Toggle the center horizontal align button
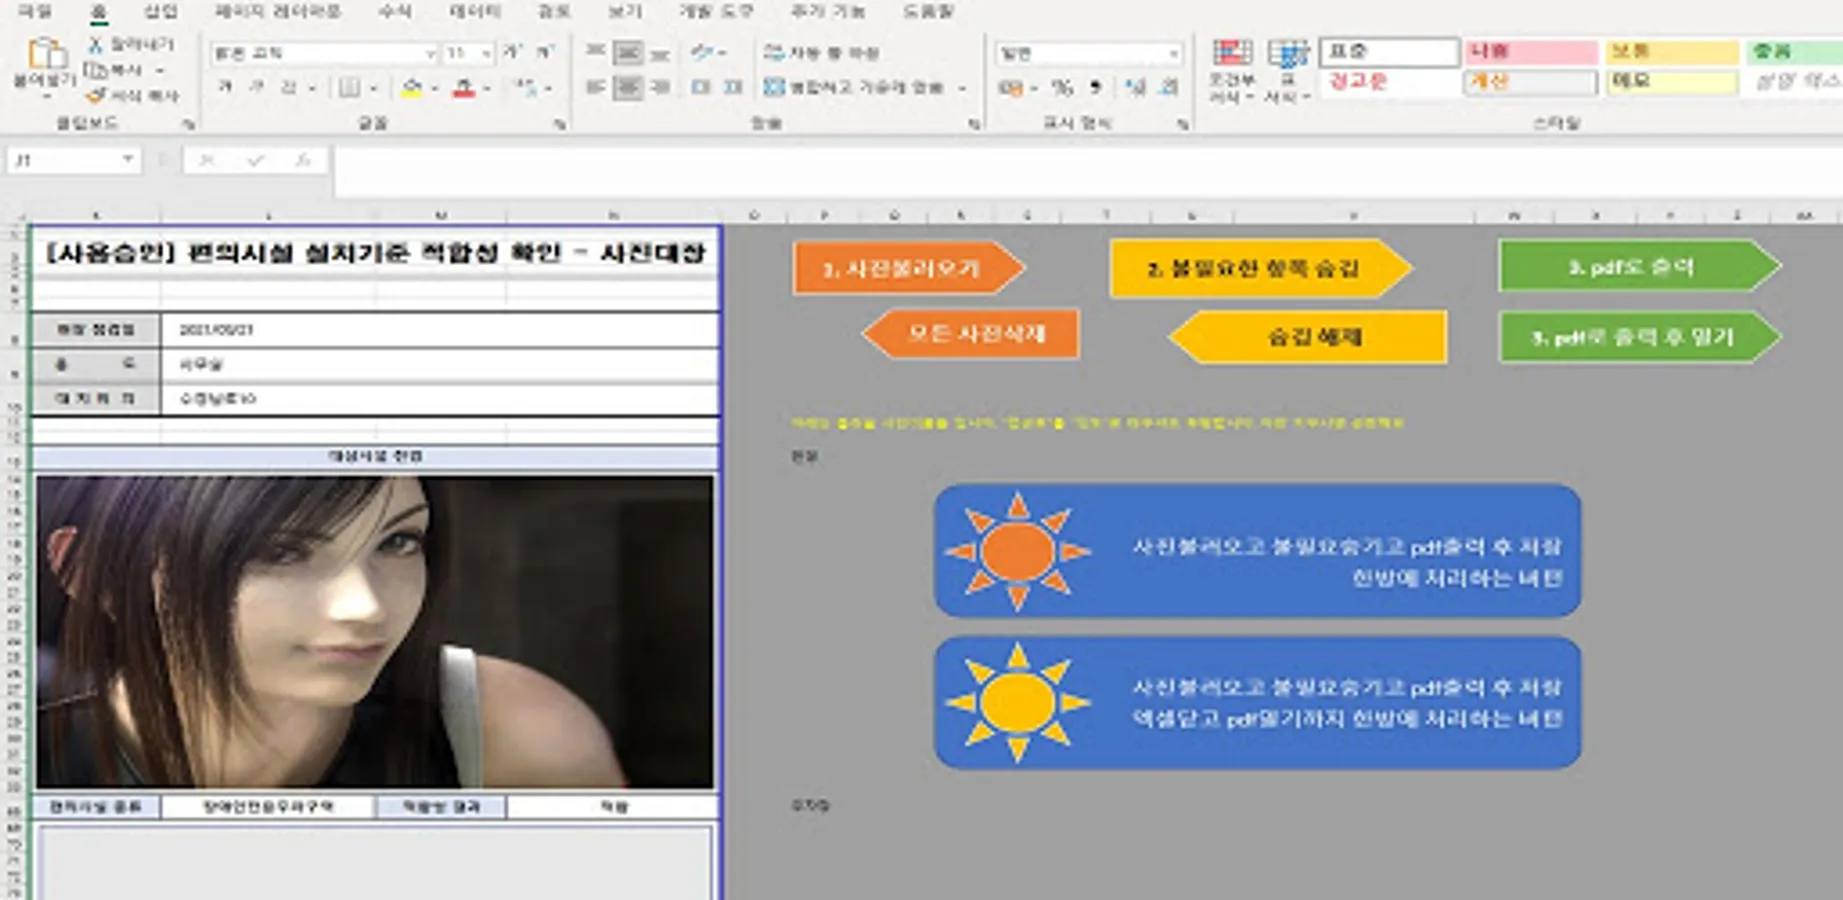The height and width of the screenshot is (900, 1843). [628, 88]
